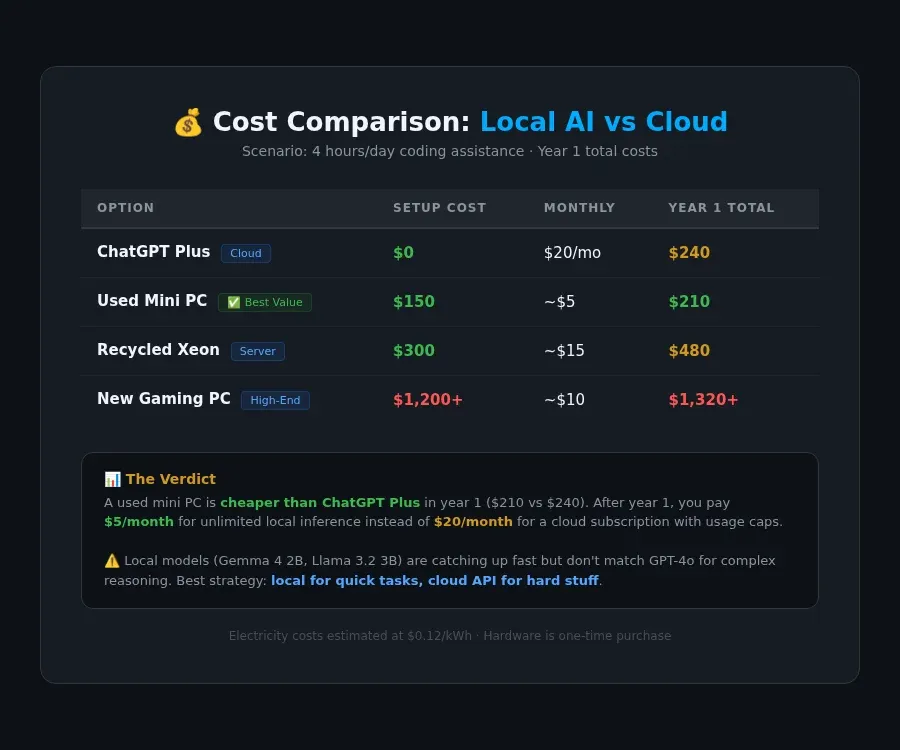Click the $240 year 1 total
The image size is (900, 750).
[x=689, y=252]
